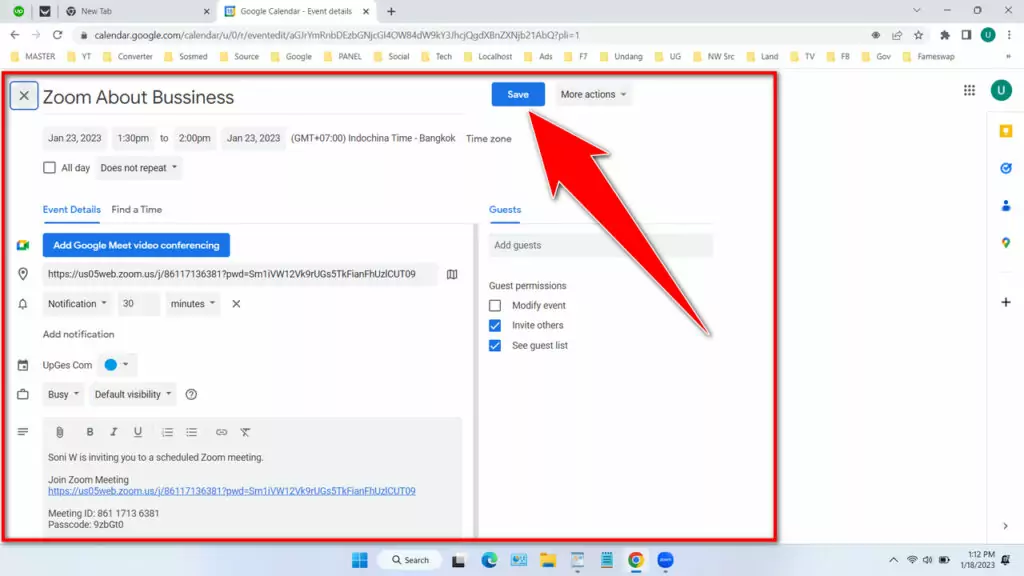Screen dimensions: 1024x576
Task: Edit the event title field
Action: pos(253,97)
